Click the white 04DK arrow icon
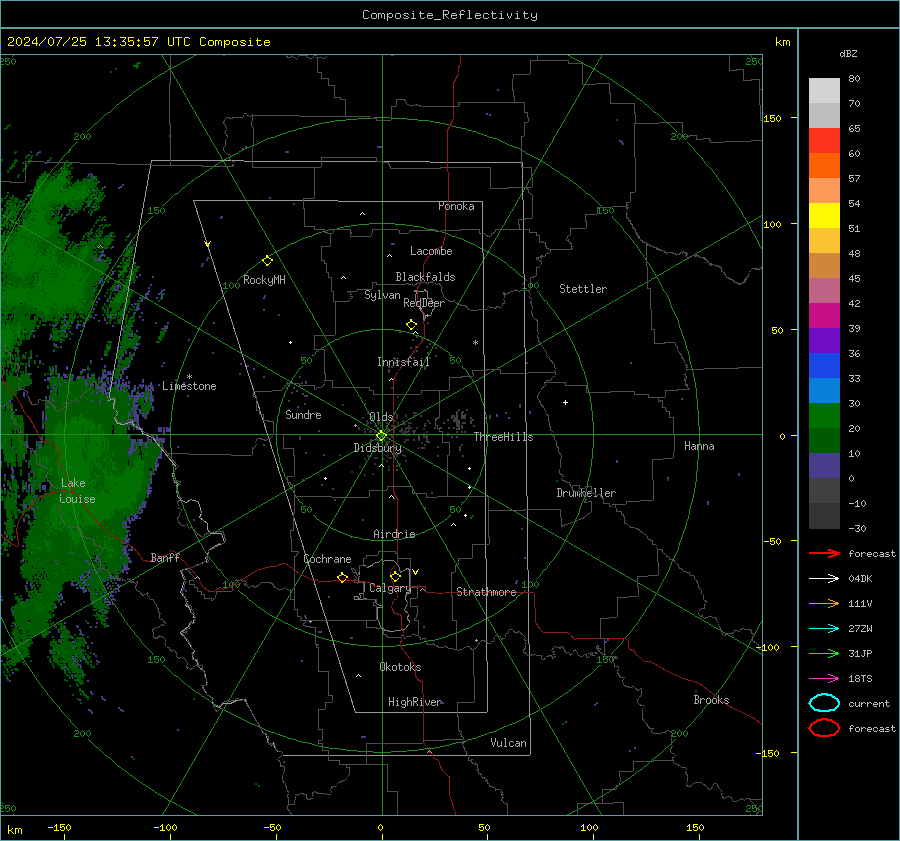This screenshot has width=900, height=841. pyautogui.click(x=824, y=578)
